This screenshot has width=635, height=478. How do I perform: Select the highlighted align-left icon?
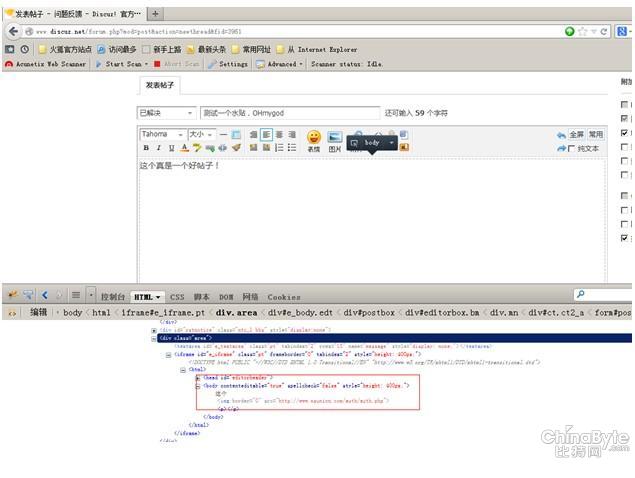point(266,134)
